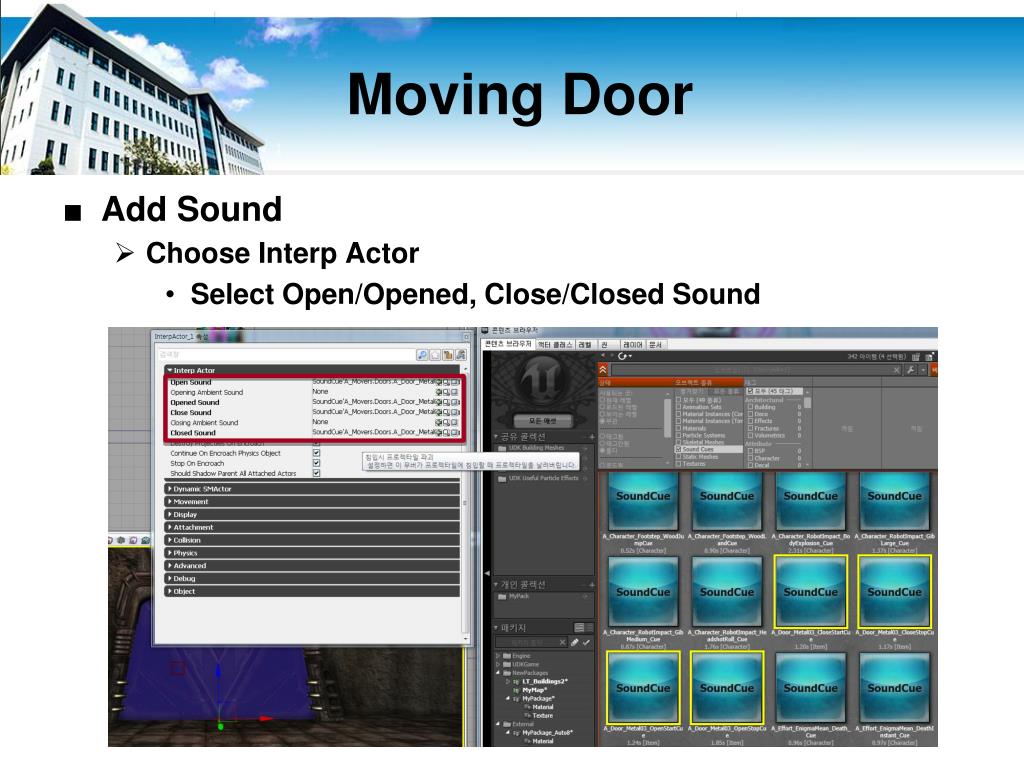
Task: Clear the Content Browser asset search with X
Action: [897, 370]
